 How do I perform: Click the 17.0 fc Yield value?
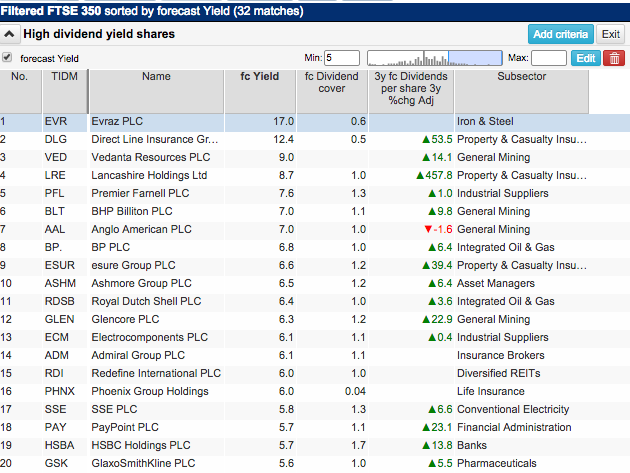(284, 121)
